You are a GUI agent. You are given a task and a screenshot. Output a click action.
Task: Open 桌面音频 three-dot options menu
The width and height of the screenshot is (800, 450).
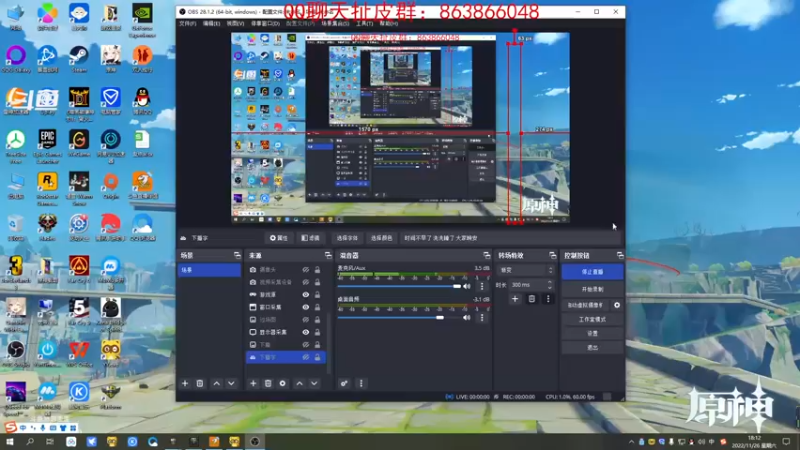pyautogui.click(x=482, y=317)
